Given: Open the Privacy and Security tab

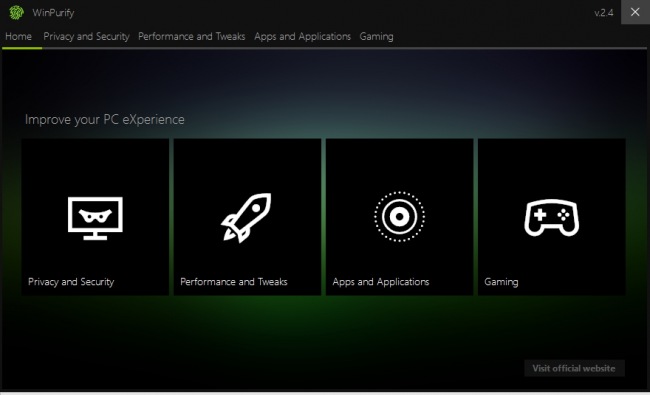Looking at the screenshot, I should point(86,36).
